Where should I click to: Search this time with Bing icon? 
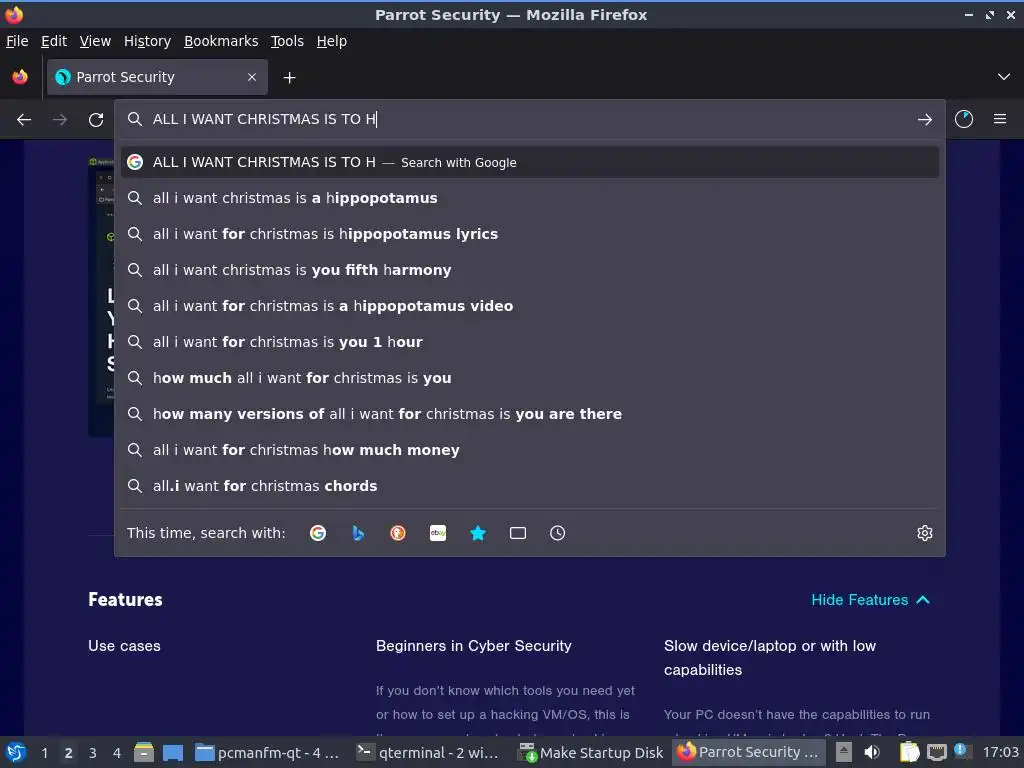358,533
